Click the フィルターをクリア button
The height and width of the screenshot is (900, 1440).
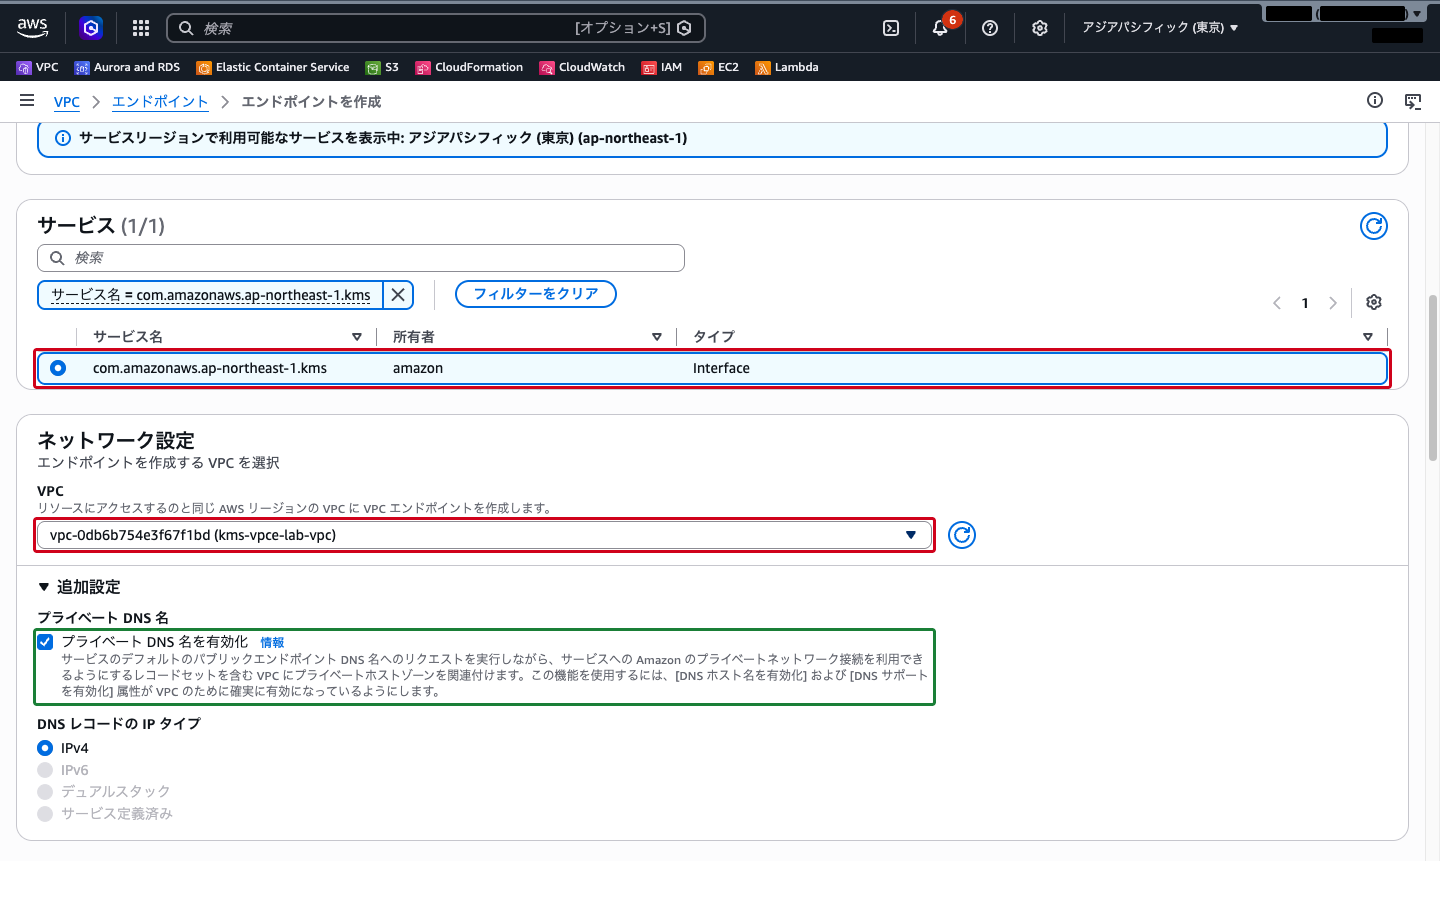tap(536, 294)
